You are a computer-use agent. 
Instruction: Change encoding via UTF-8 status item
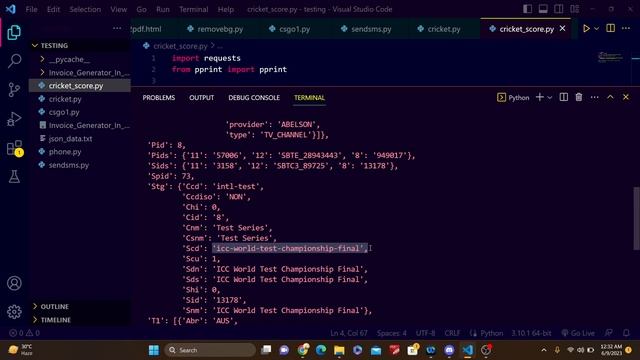425,333
